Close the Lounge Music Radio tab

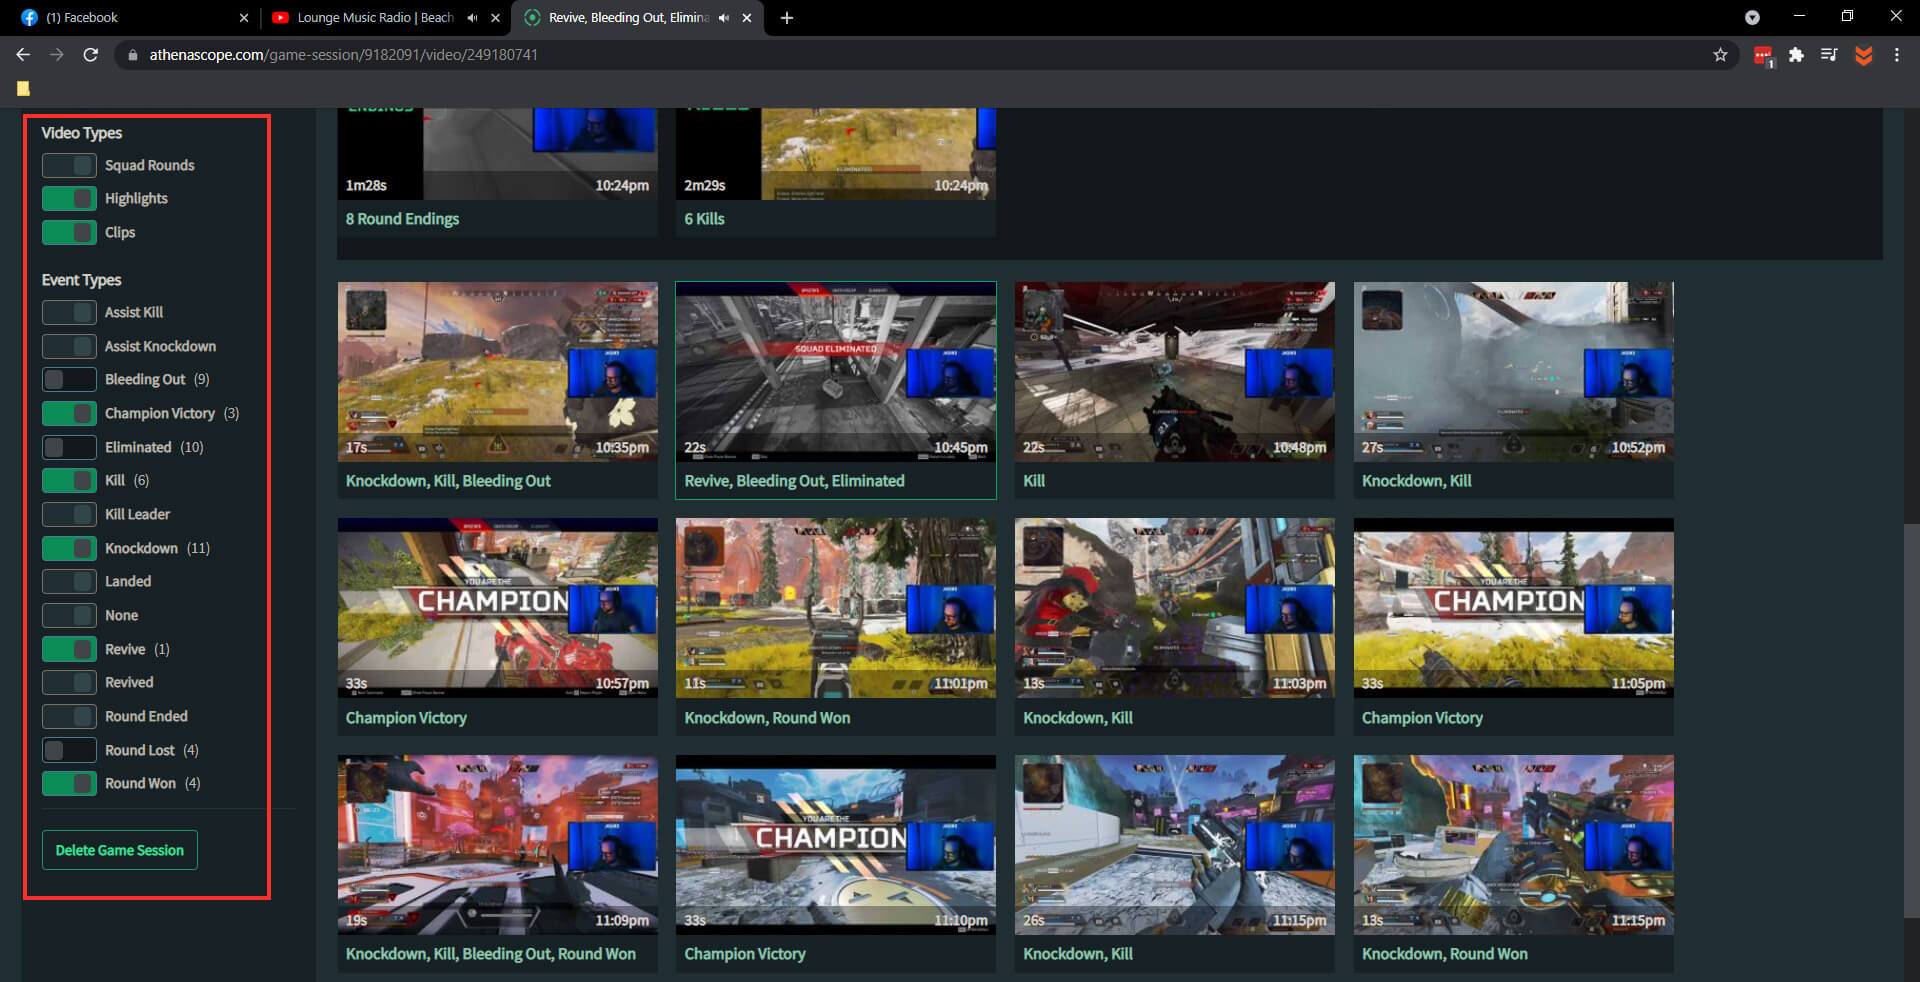pos(496,18)
